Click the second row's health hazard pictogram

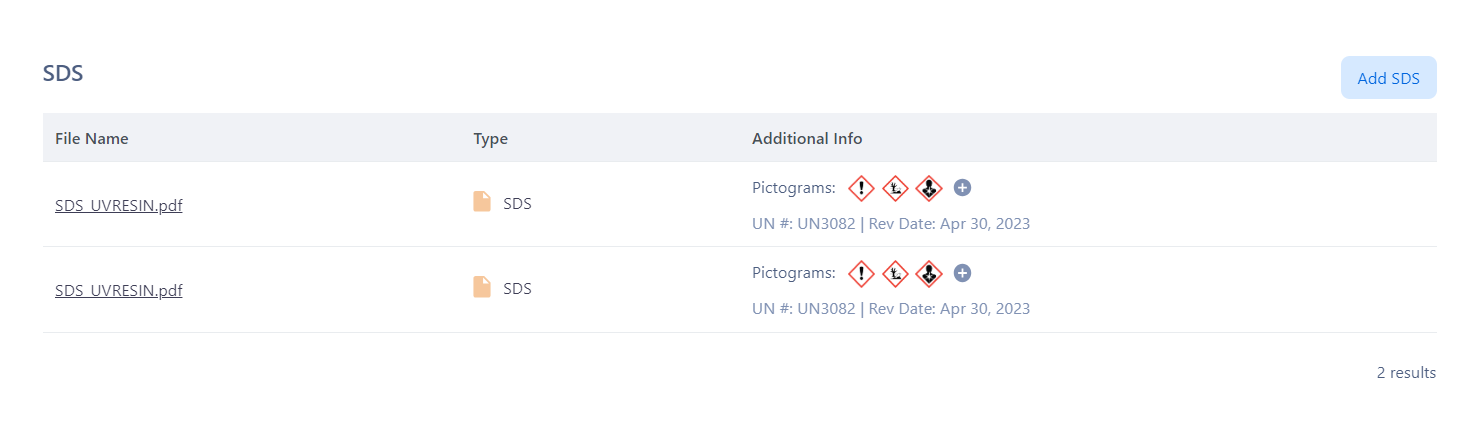click(929, 273)
